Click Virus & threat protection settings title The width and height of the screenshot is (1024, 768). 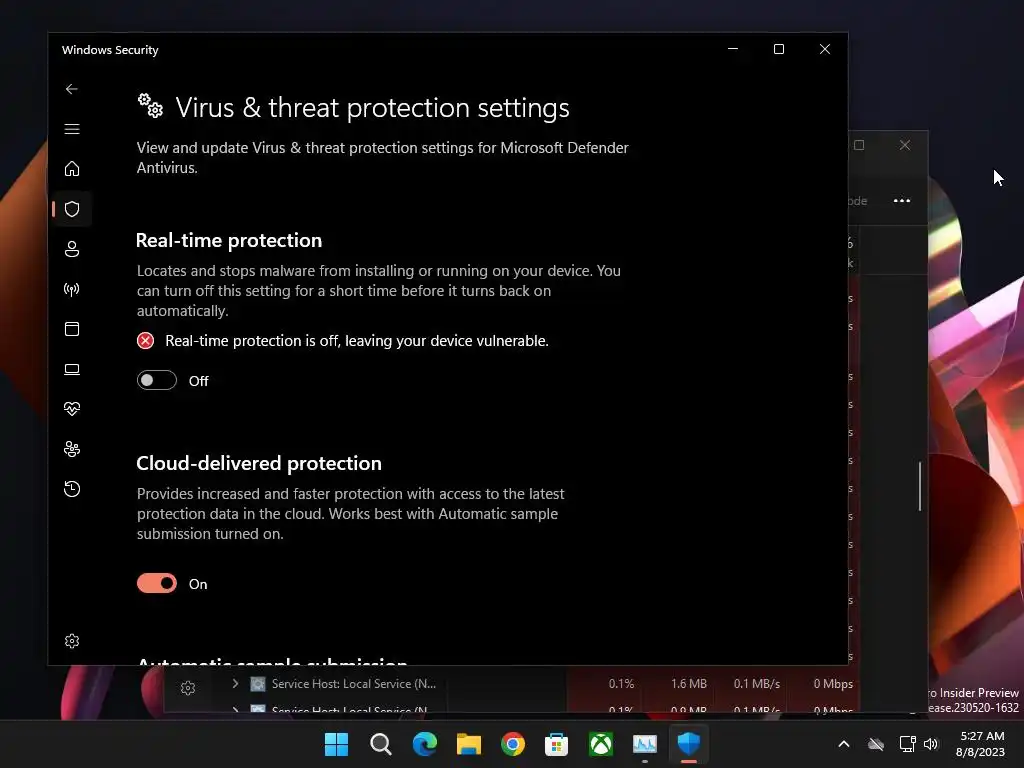click(372, 108)
